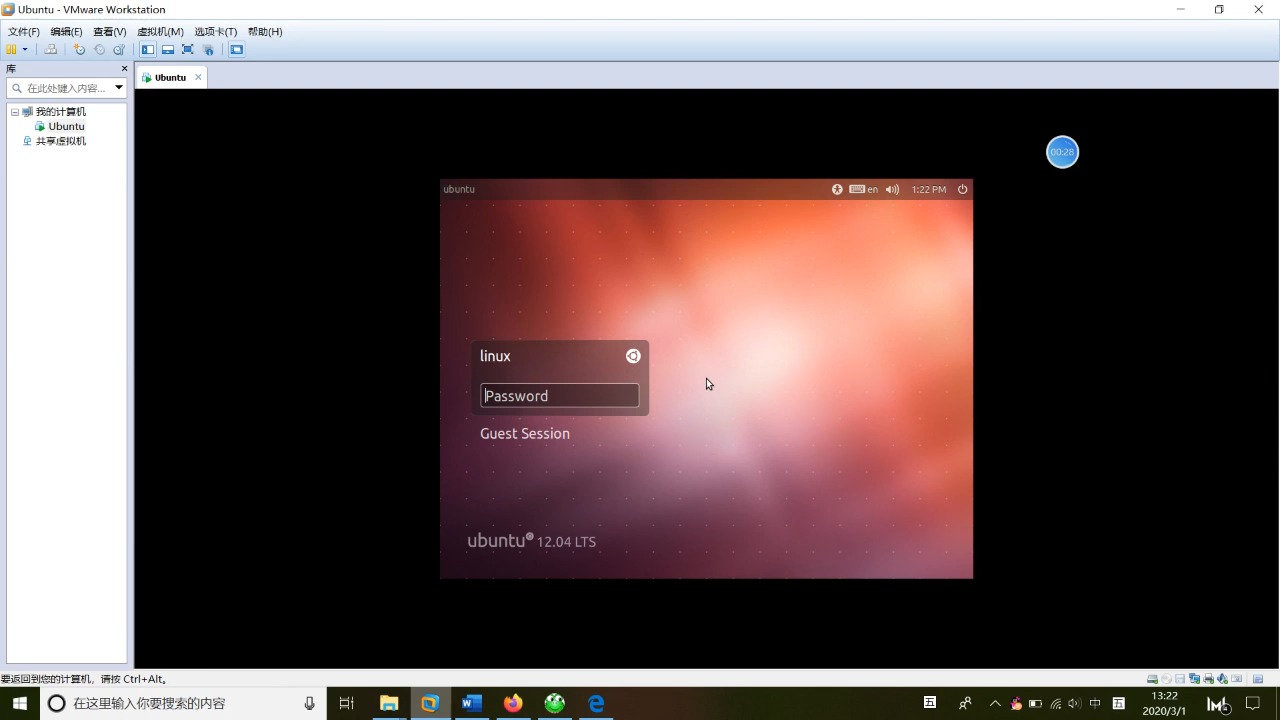The width and height of the screenshot is (1280, 720).
Task: Click the pause virtual machine toolbar icon
Action: coord(11,49)
